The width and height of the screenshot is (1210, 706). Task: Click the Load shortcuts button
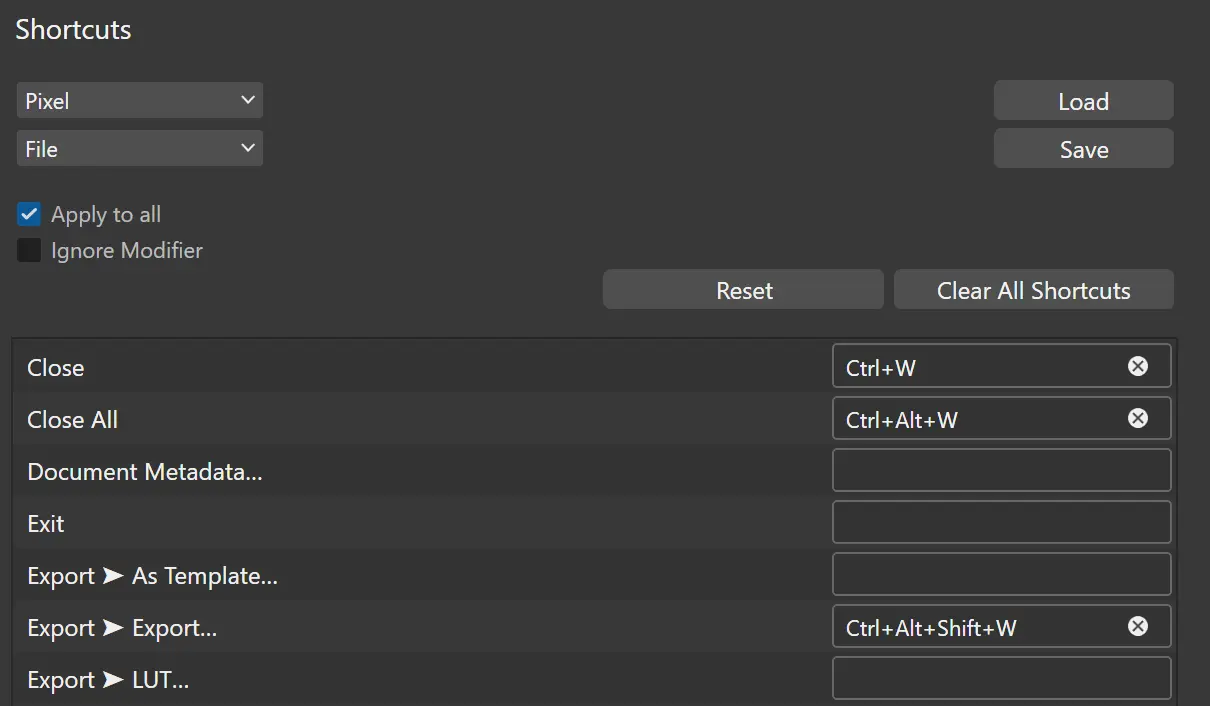(x=1083, y=101)
